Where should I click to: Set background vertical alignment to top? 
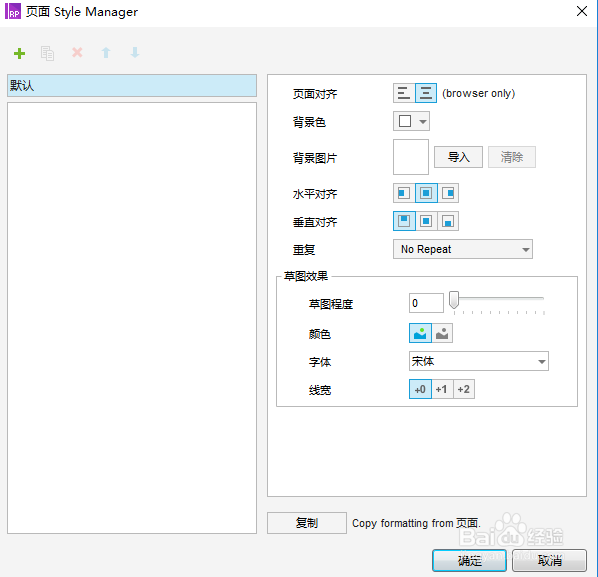[404, 221]
